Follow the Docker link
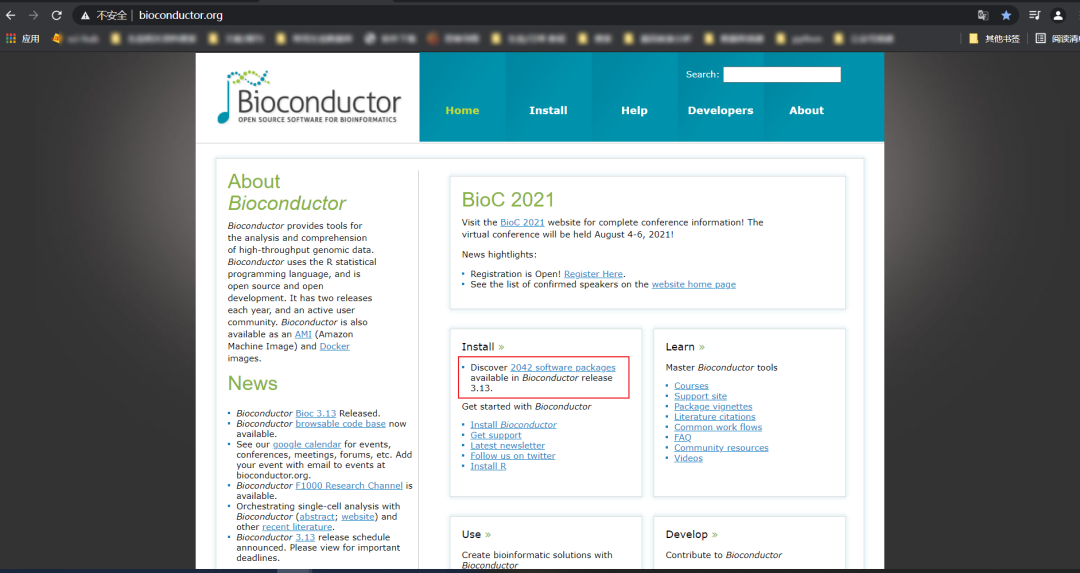The width and height of the screenshot is (1080, 573). click(335, 346)
